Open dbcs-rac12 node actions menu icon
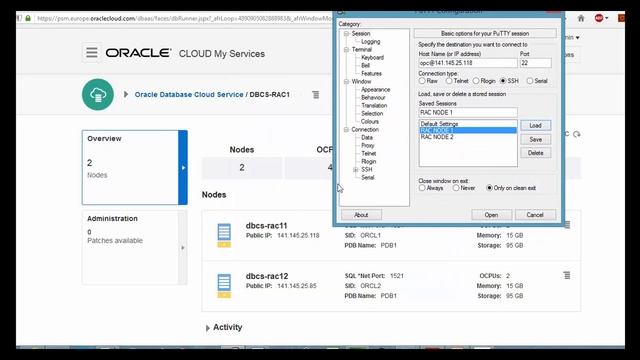Image resolution: width=640 pixels, height=360 pixels. point(567,276)
